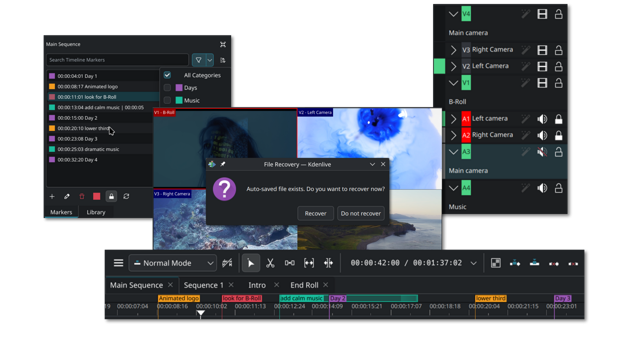This screenshot has width=640, height=360.
Task: Switch to Main Sequence tab
Action: [x=136, y=285]
